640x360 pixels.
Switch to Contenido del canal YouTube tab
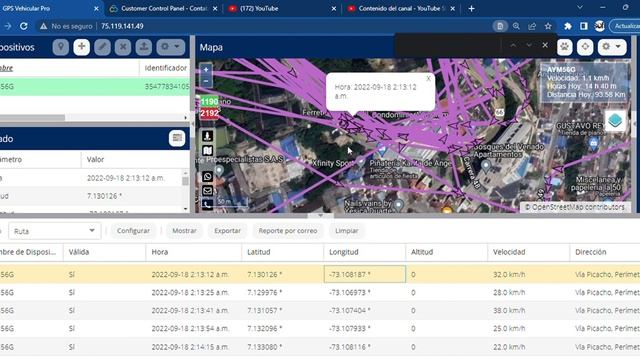click(400, 8)
